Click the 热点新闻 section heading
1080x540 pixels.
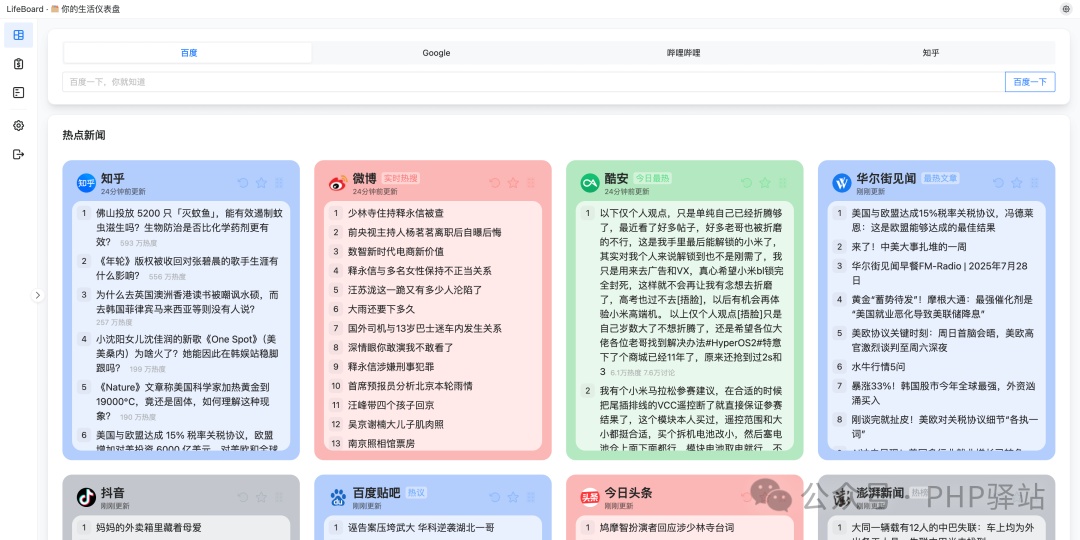click(x=84, y=135)
